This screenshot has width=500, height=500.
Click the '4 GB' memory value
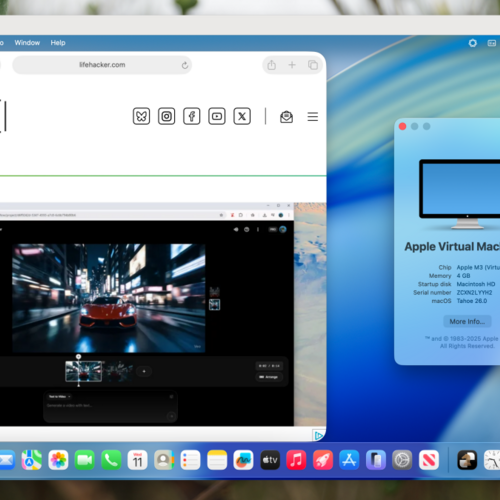(x=463, y=276)
